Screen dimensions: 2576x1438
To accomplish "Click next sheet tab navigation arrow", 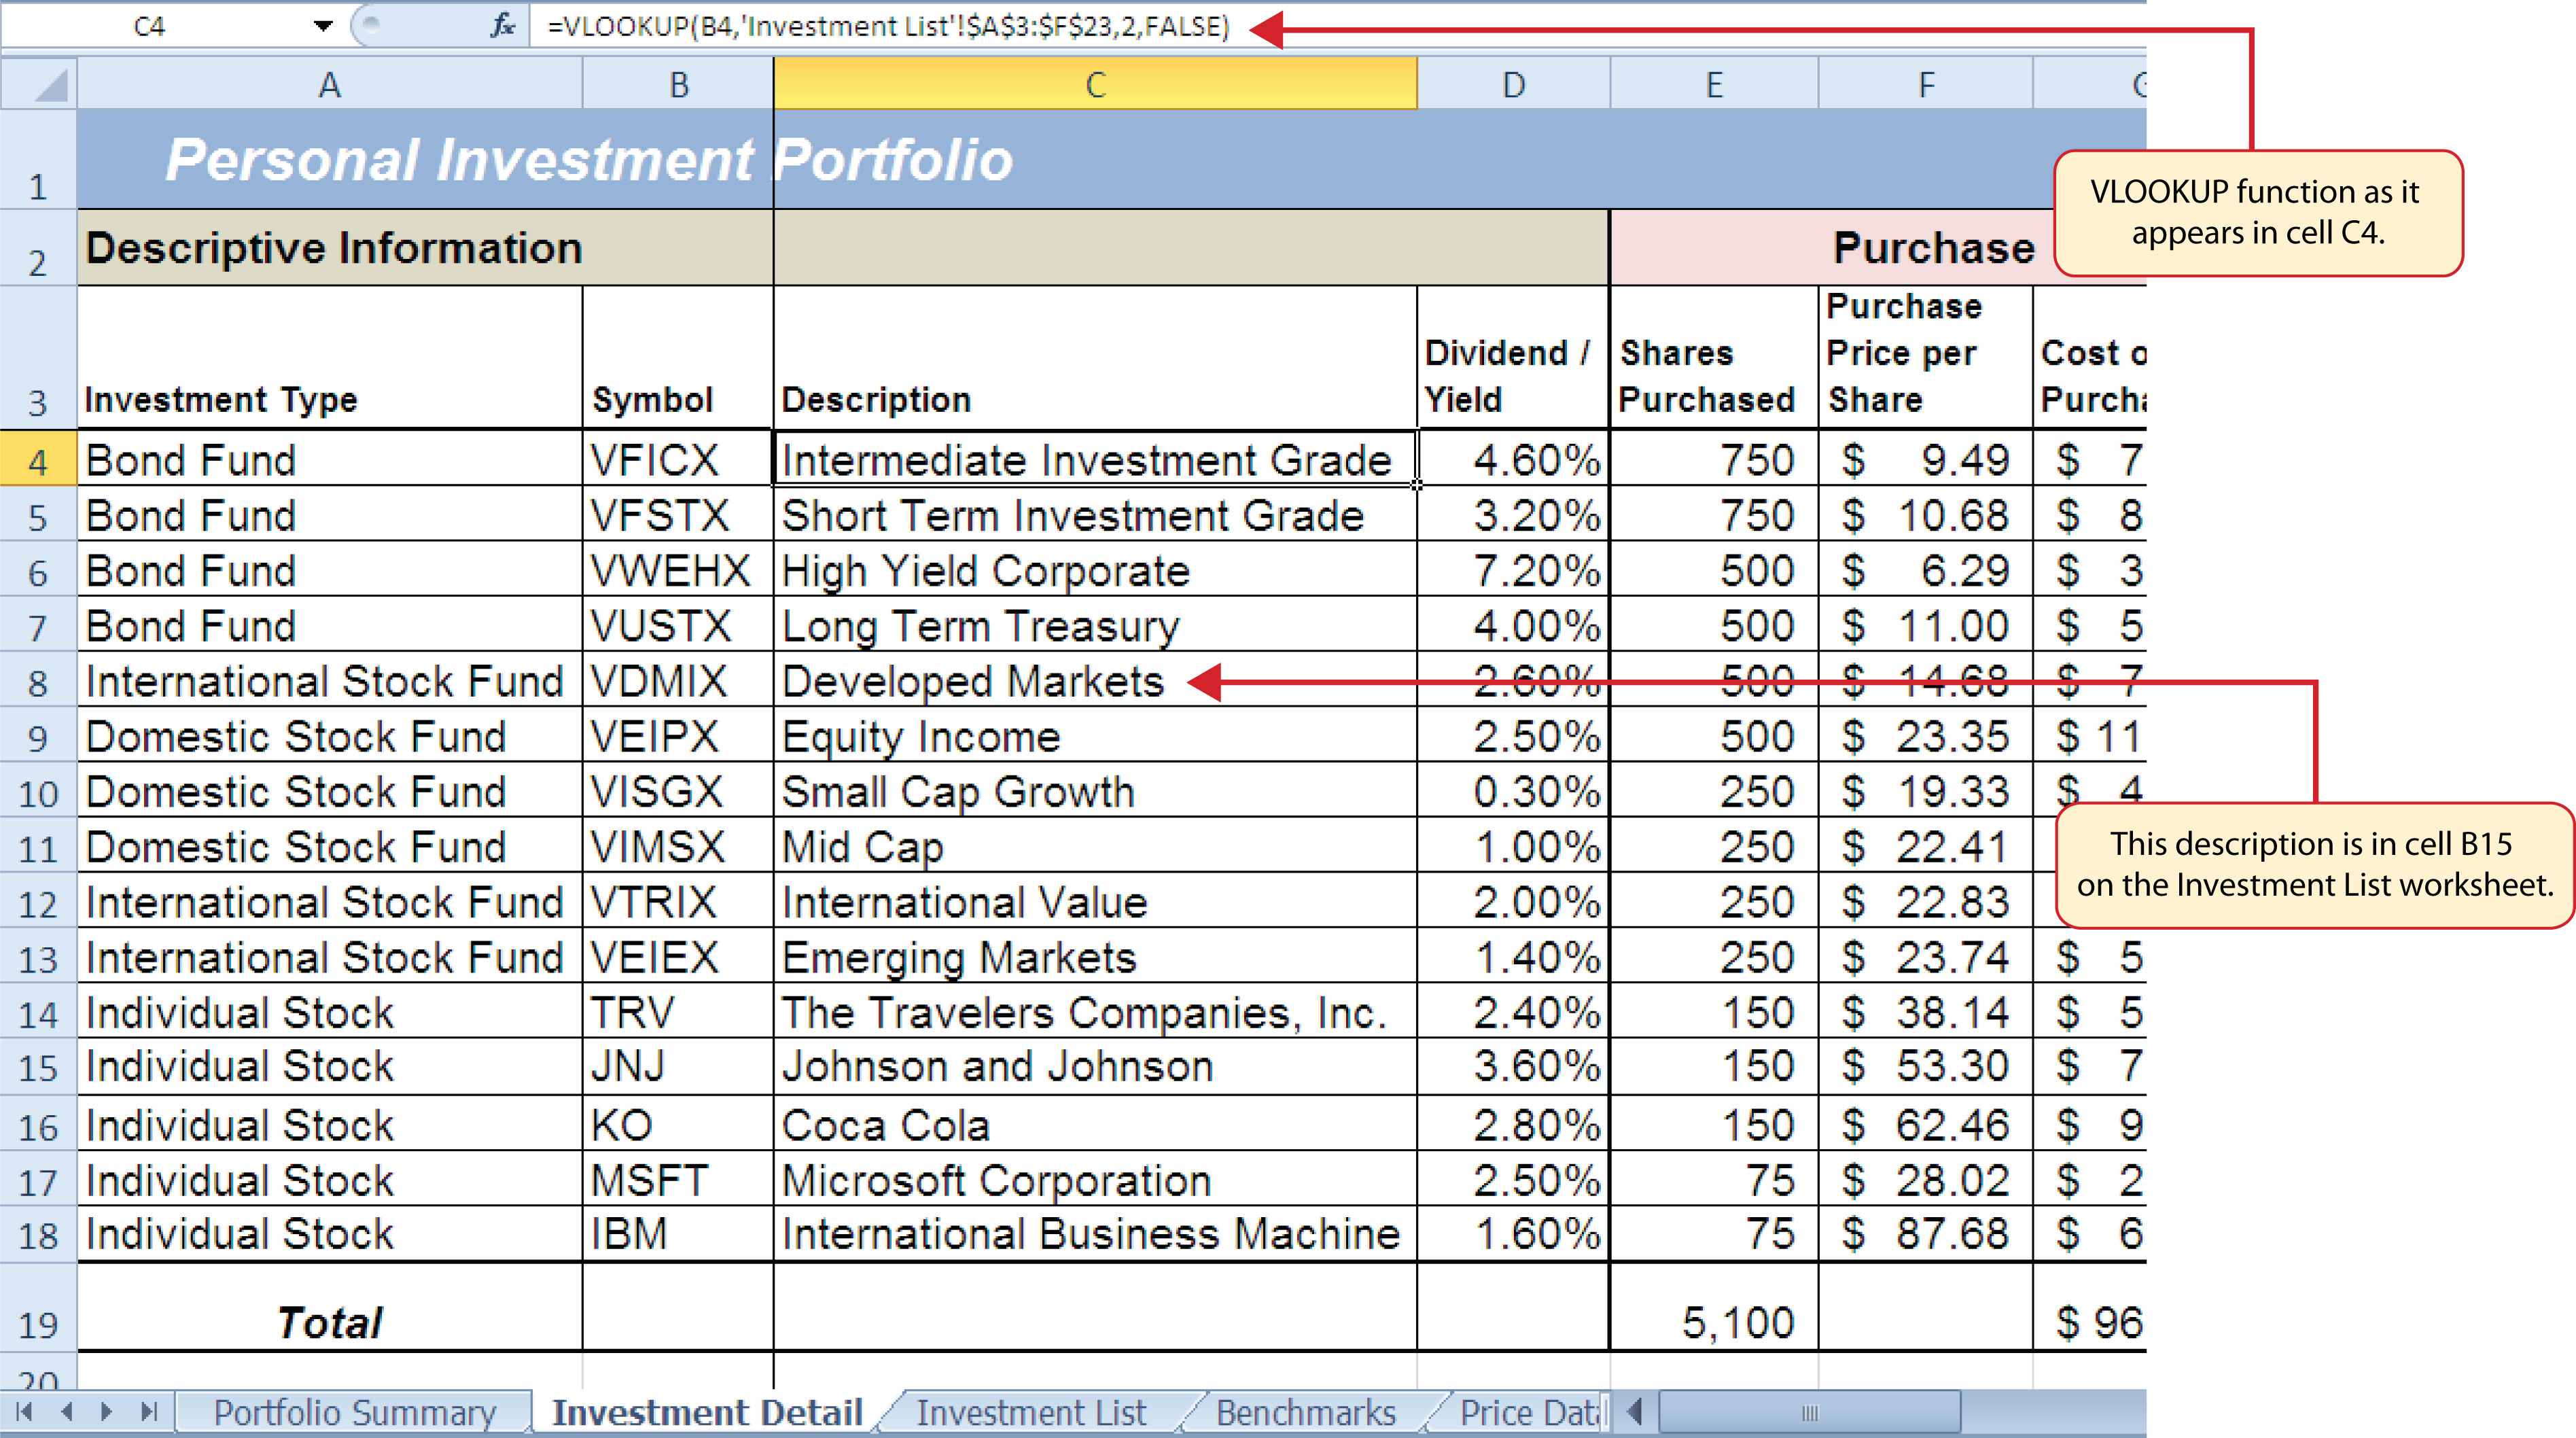I will [107, 1412].
